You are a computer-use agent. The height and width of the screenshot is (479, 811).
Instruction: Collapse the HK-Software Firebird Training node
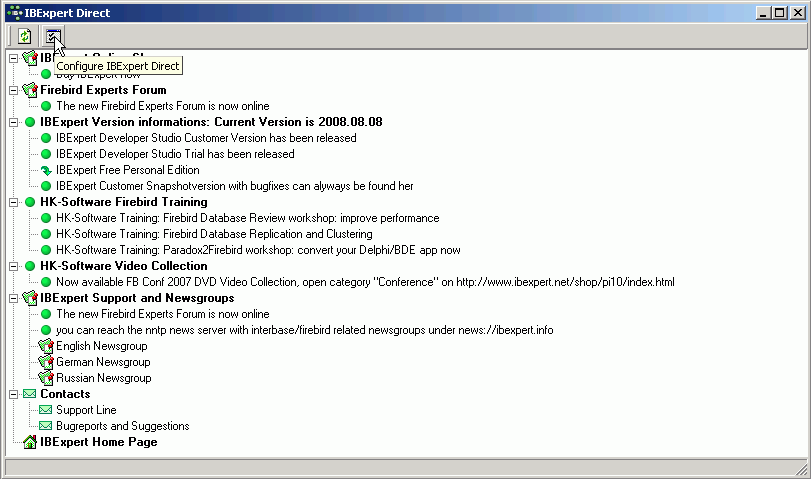click(13, 202)
